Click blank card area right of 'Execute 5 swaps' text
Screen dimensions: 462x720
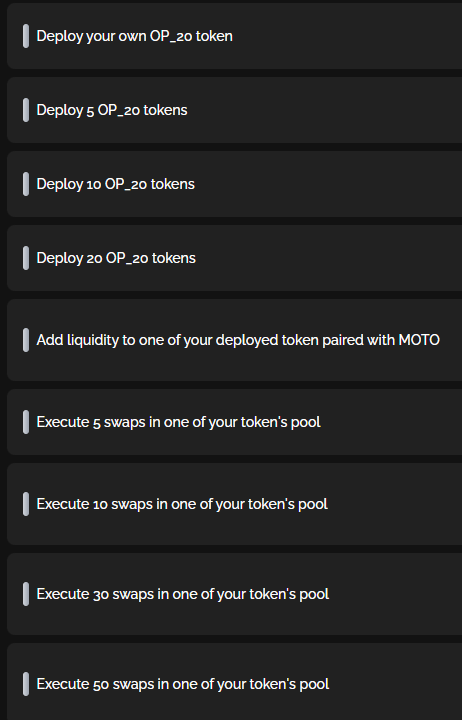pyautogui.click(x=390, y=422)
